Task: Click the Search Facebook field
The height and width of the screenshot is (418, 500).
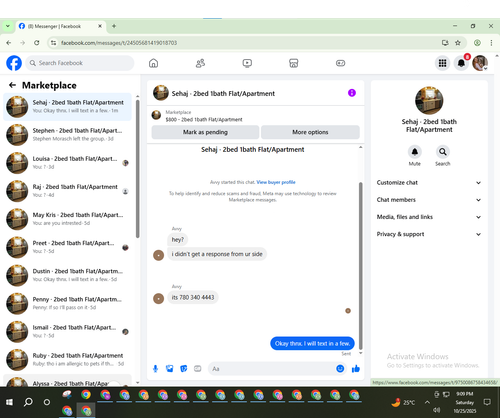Action: [80, 63]
